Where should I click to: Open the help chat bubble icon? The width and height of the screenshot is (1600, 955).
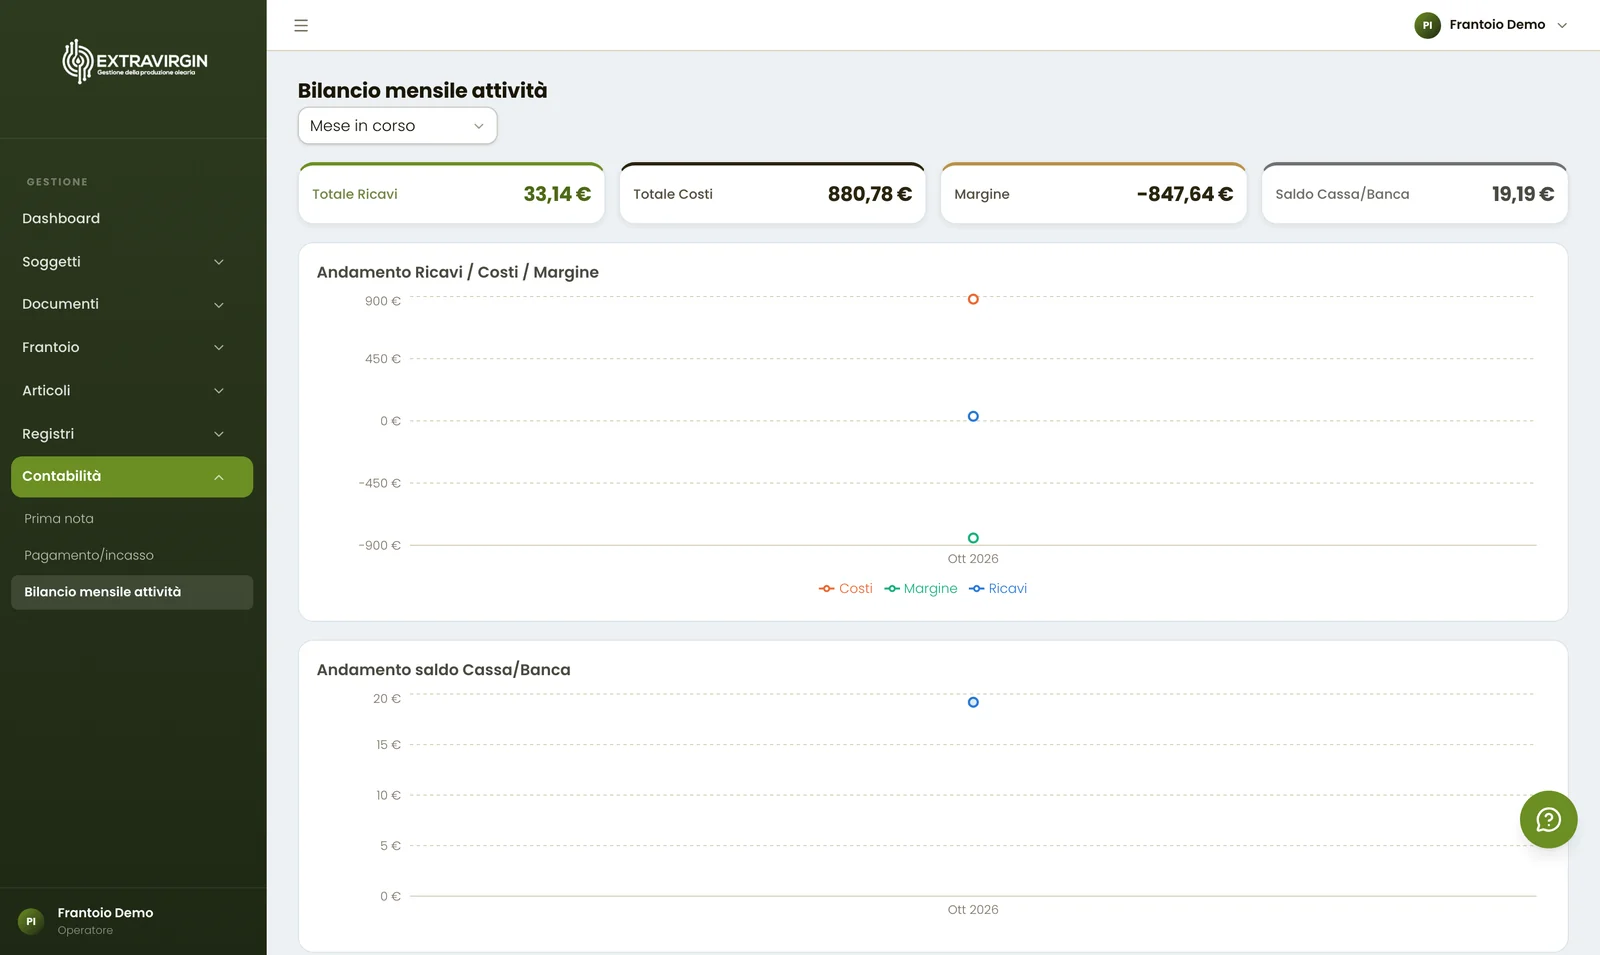point(1548,820)
